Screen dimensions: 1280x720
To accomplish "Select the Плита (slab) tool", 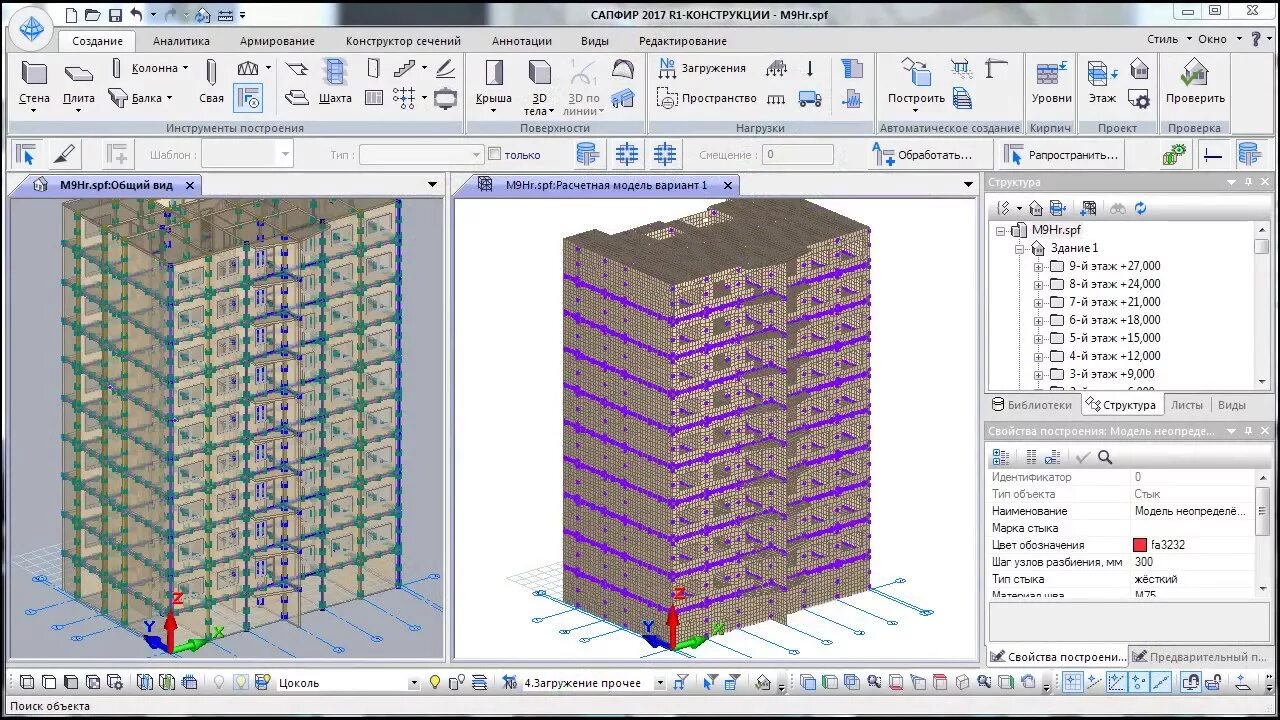I will (79, 83).
